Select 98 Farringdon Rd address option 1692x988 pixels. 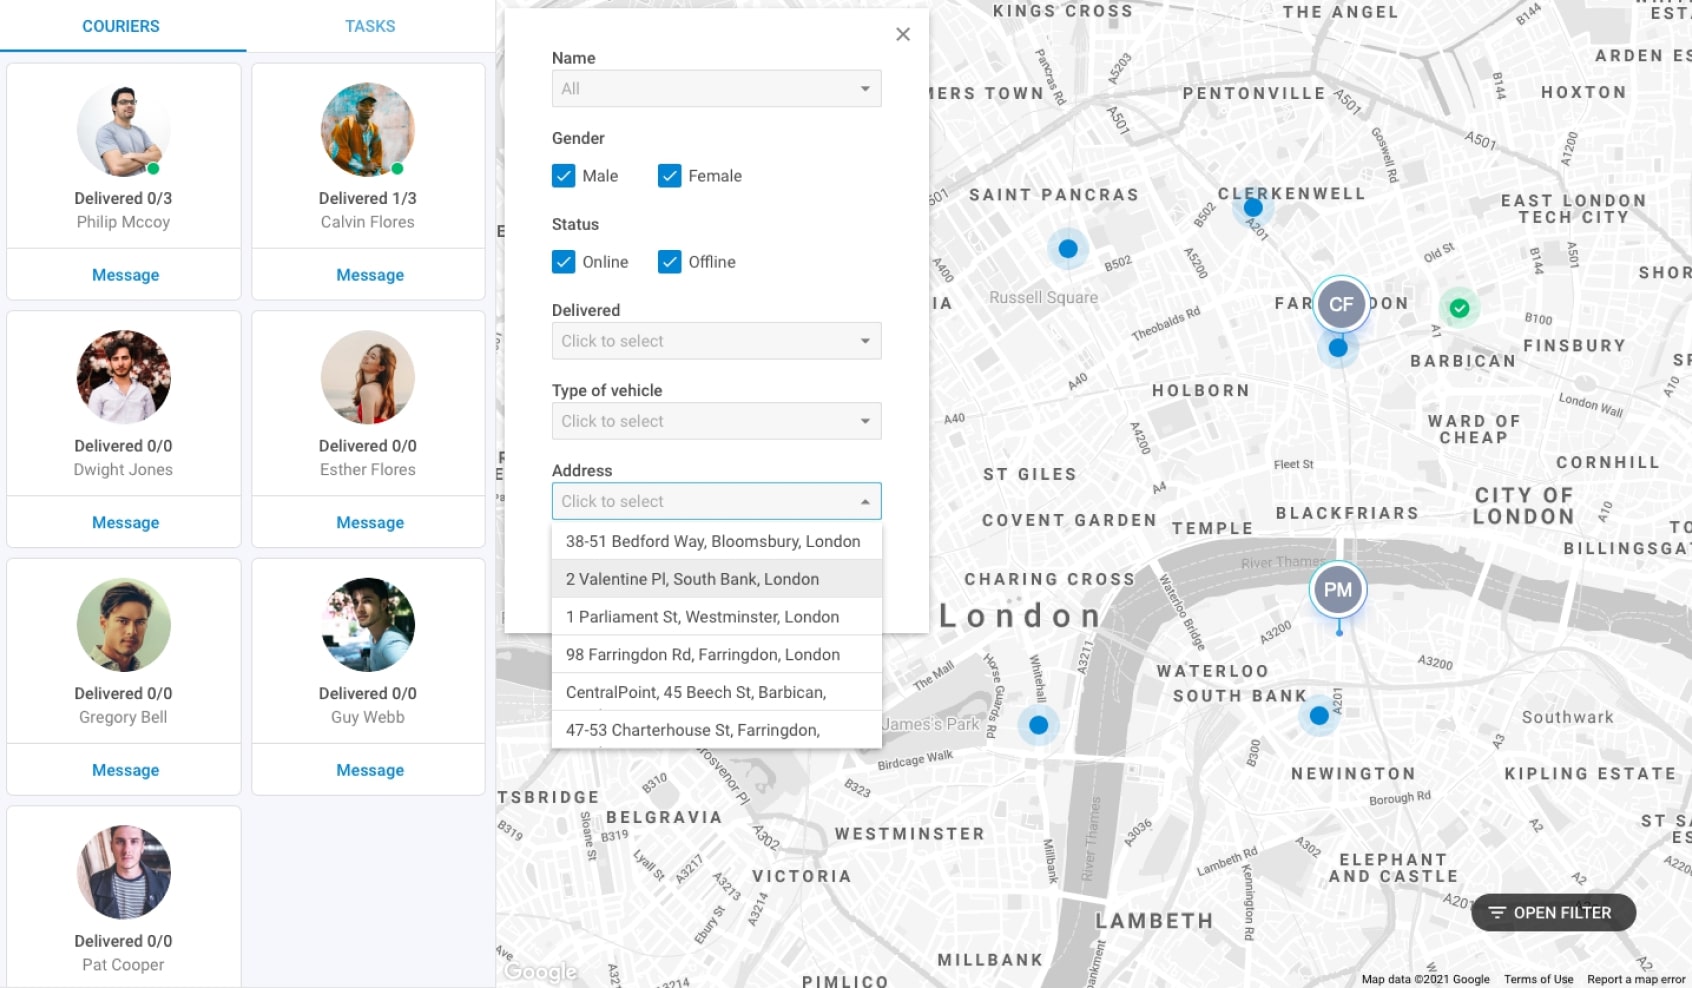coord(717,655)
